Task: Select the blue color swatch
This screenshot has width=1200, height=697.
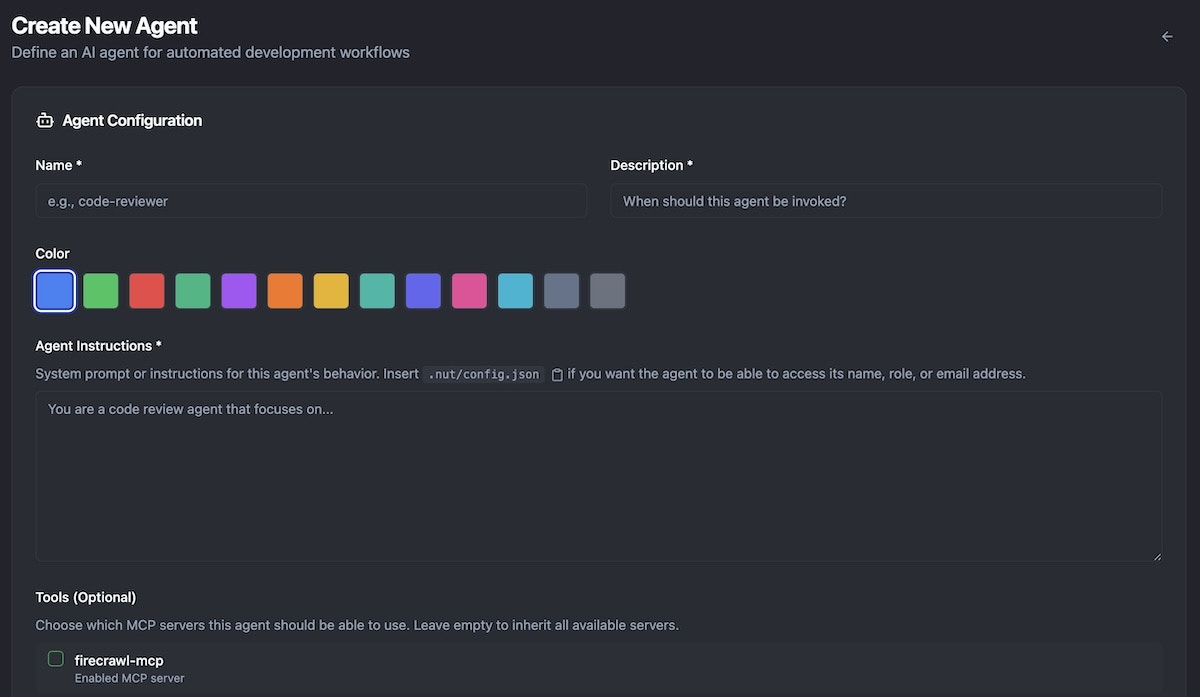Action: [54, 291]
